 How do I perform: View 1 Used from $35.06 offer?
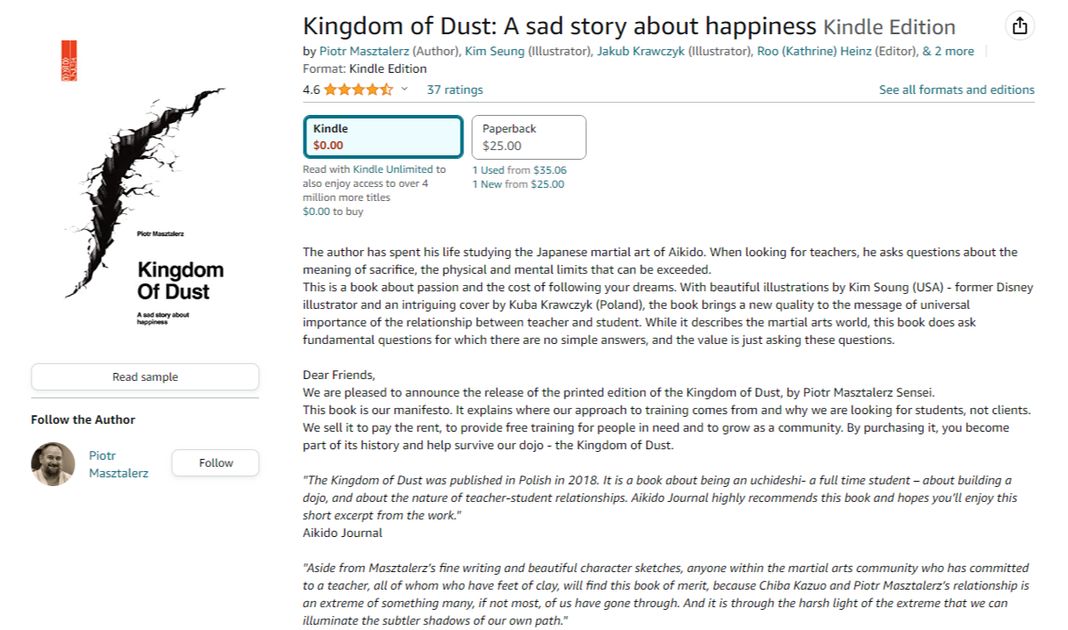(x=519, y=170)
